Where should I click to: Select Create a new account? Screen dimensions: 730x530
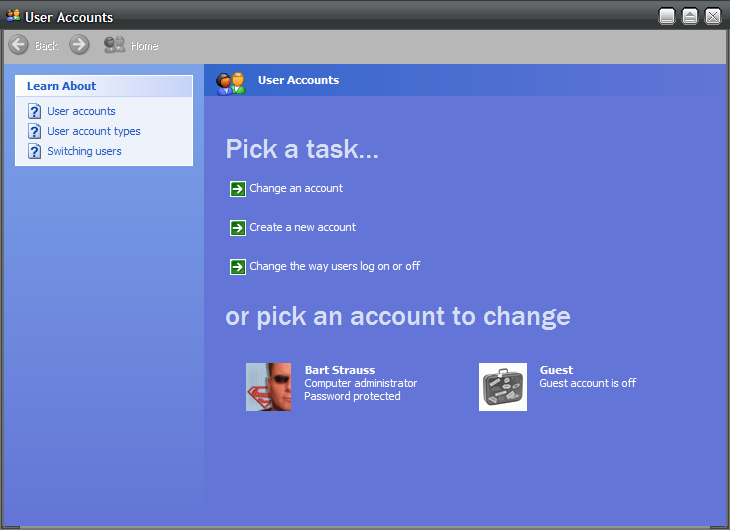(302, 227)
